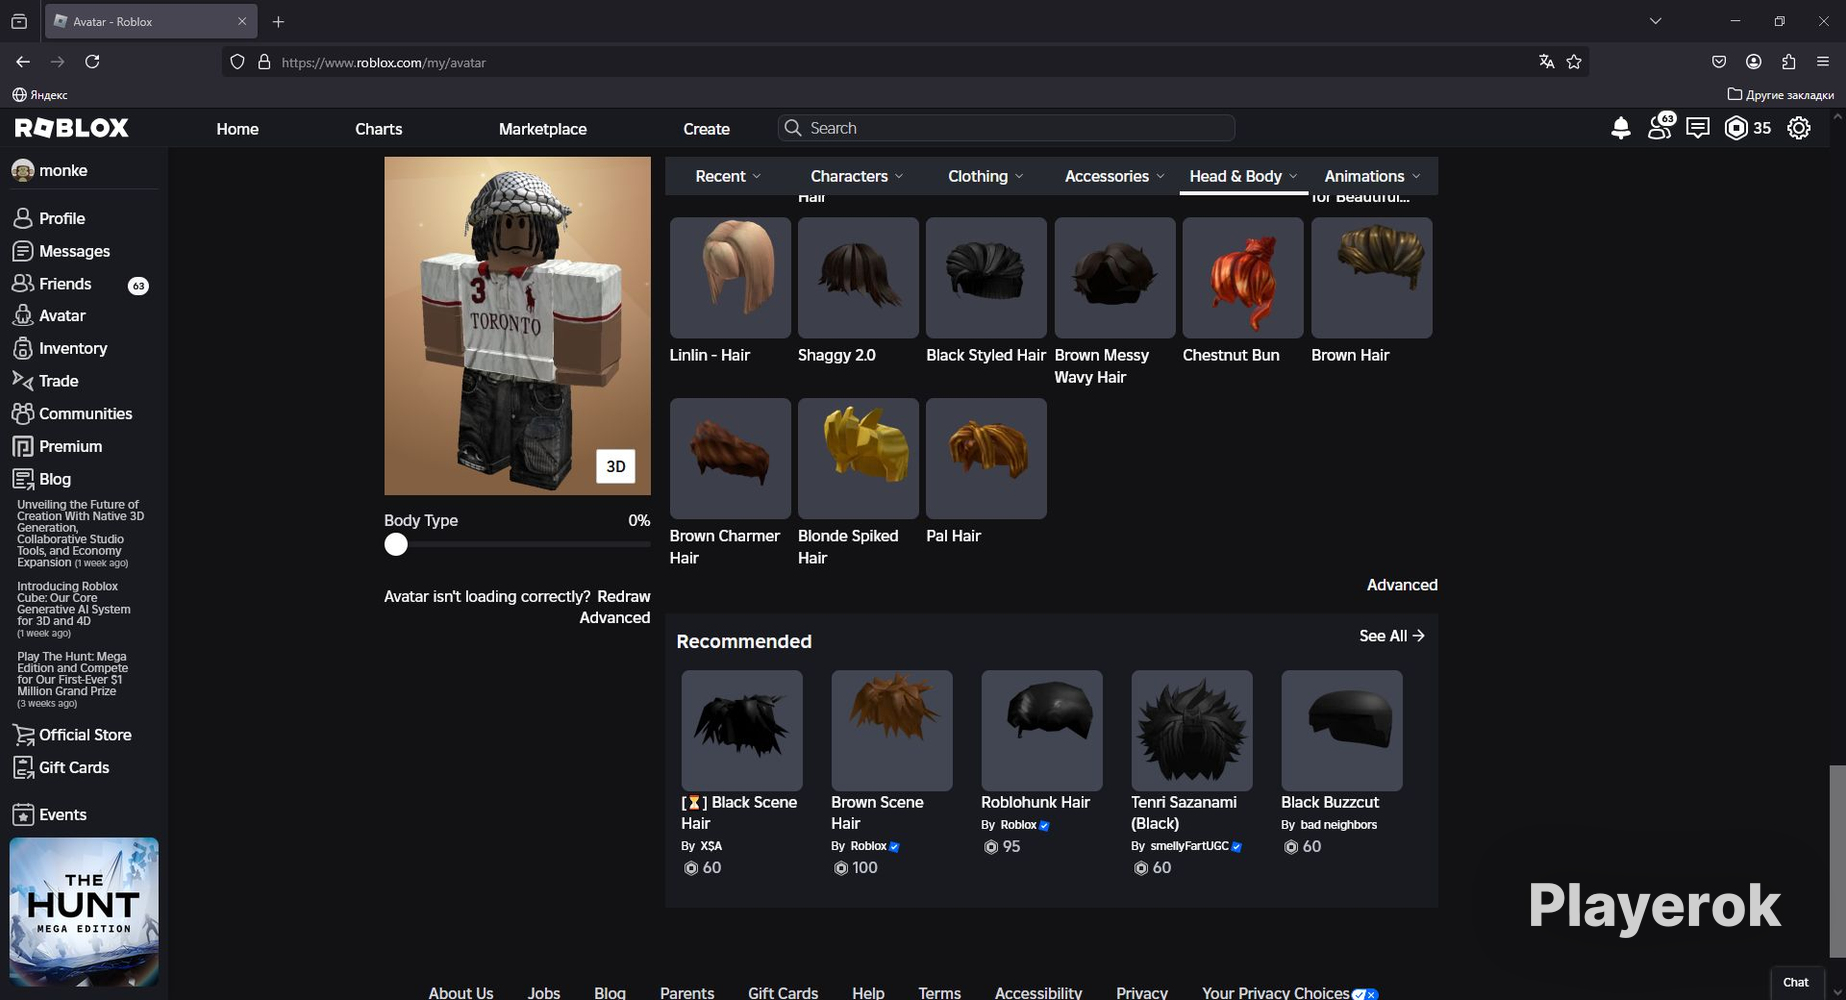Viewport: 1846px width, 1000px height.
Task: Adjust the Body Type slider handle
Action: tap(396, 544)
